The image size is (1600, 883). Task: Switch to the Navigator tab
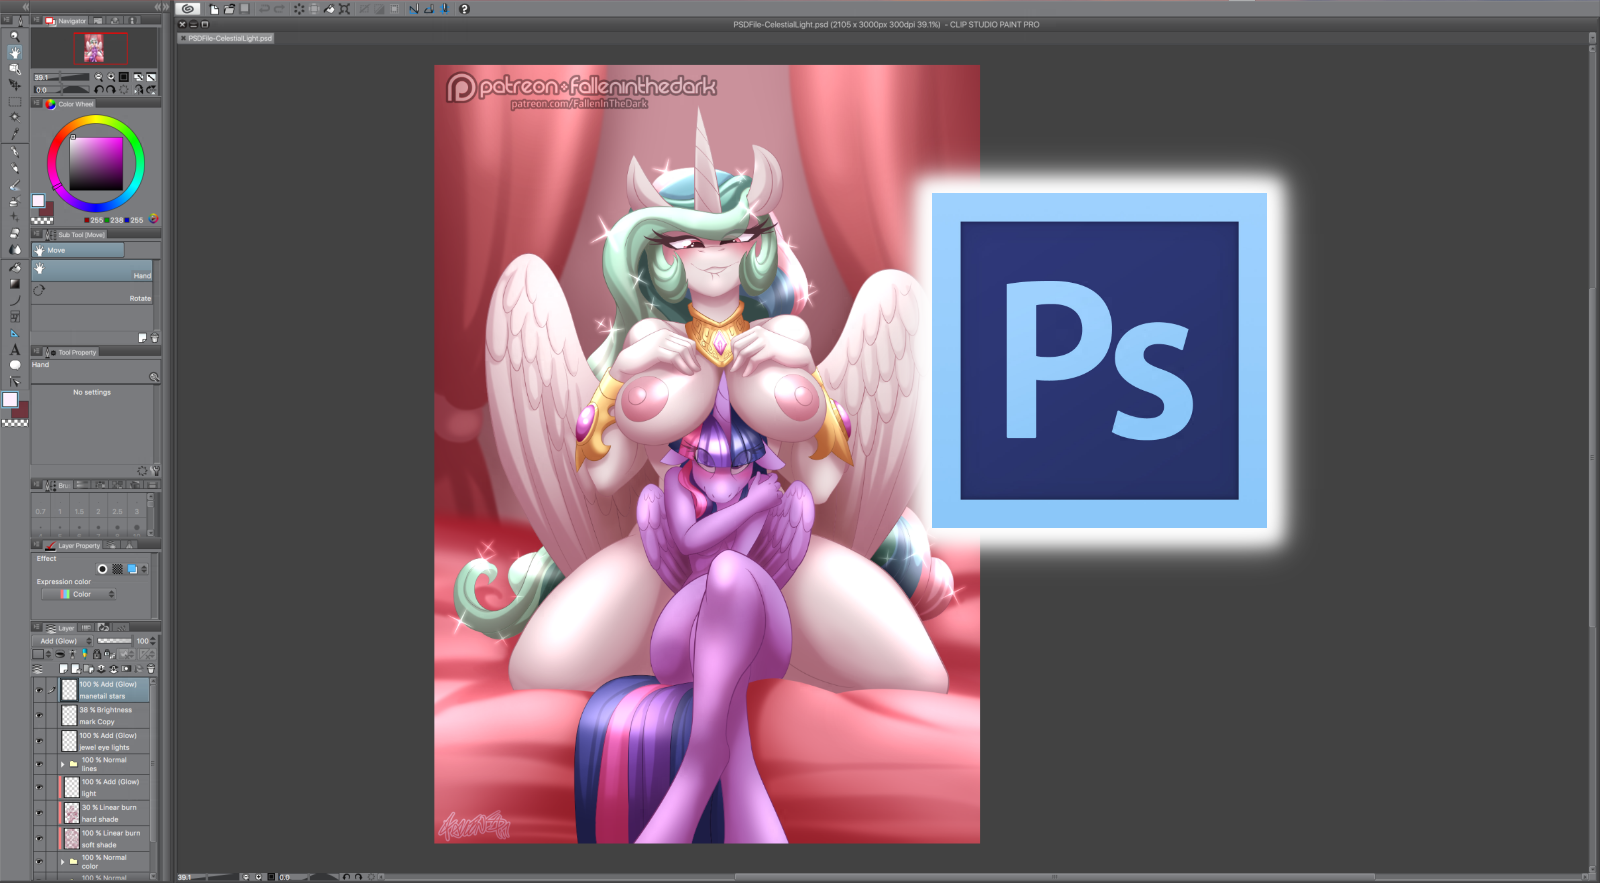pos(68,21)
